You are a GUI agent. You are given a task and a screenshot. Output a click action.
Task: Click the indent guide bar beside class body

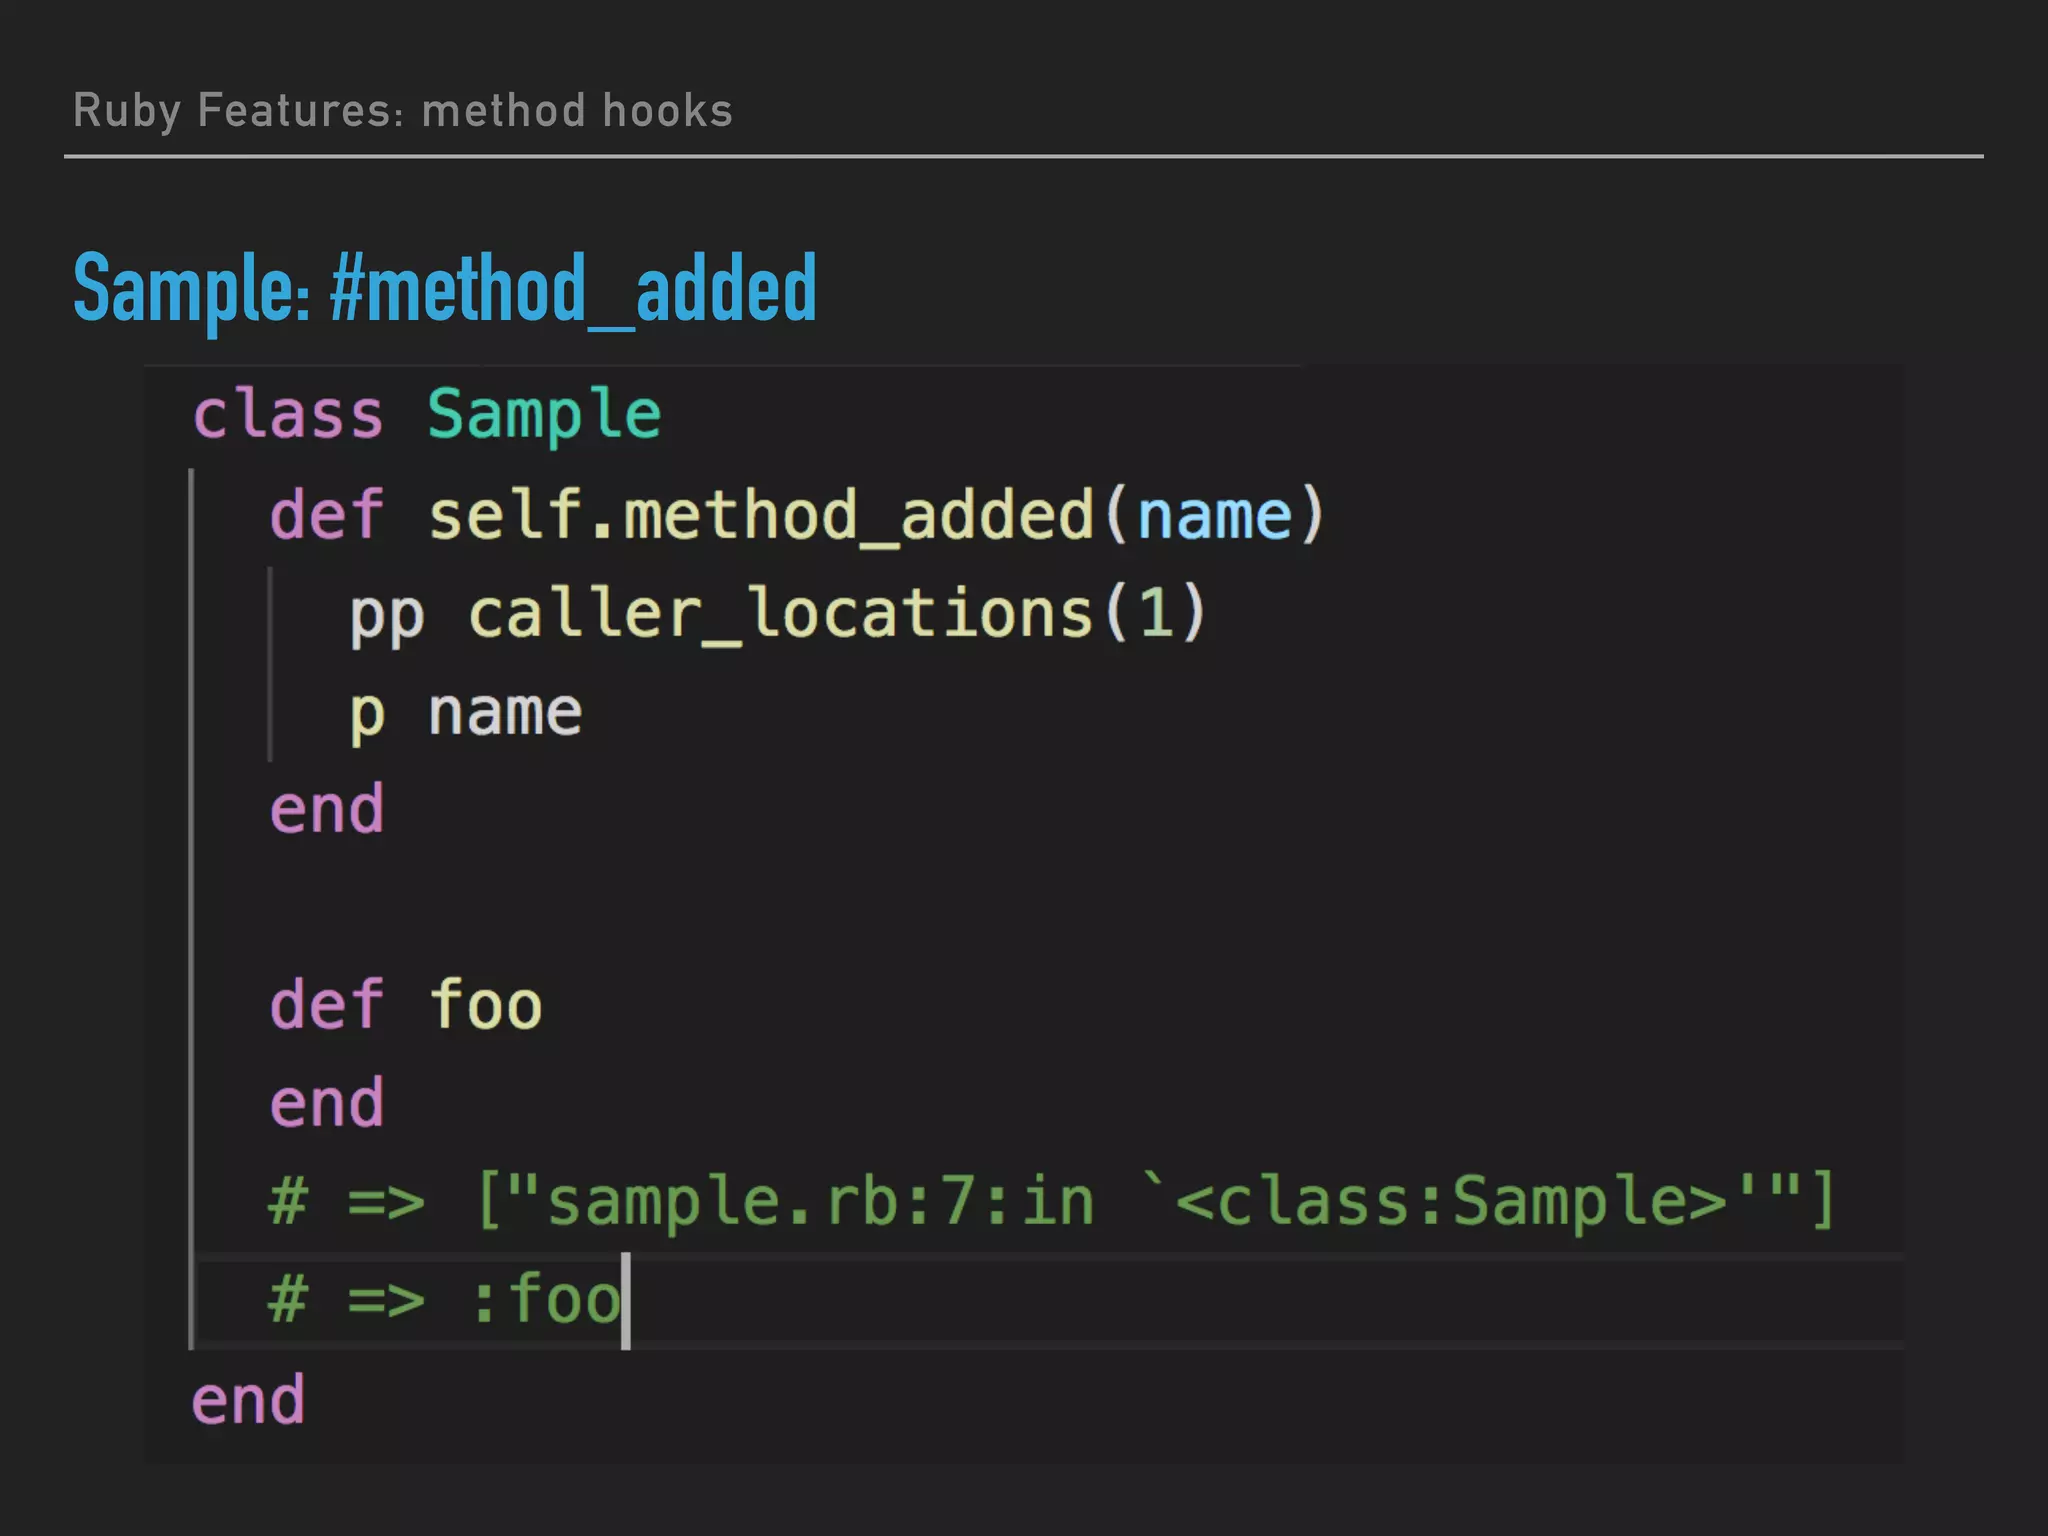(191, 900)
